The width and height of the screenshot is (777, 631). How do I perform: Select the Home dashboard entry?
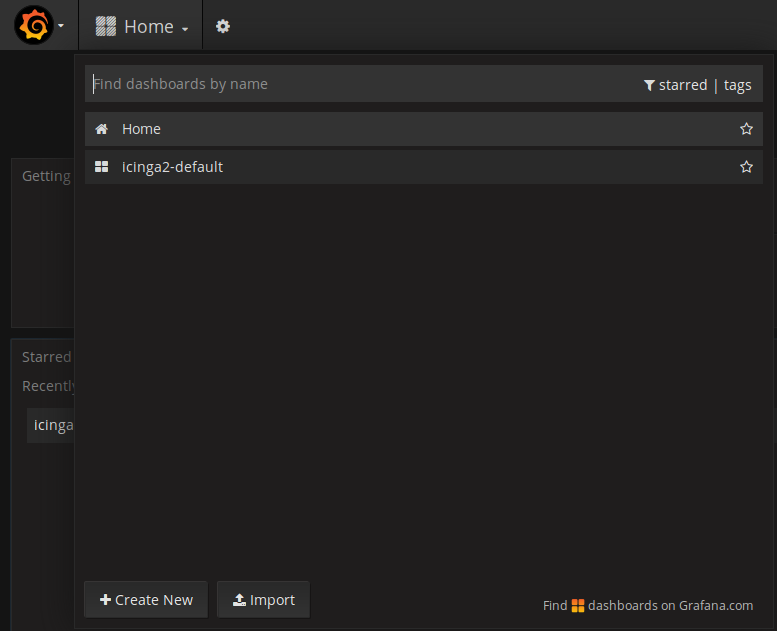point(141,129)
